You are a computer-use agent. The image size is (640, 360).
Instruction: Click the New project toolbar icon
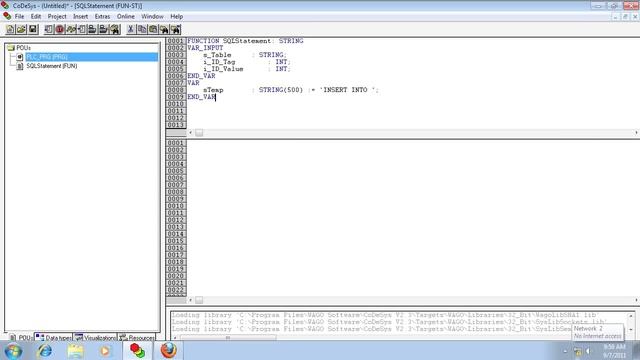click(10, 29)
